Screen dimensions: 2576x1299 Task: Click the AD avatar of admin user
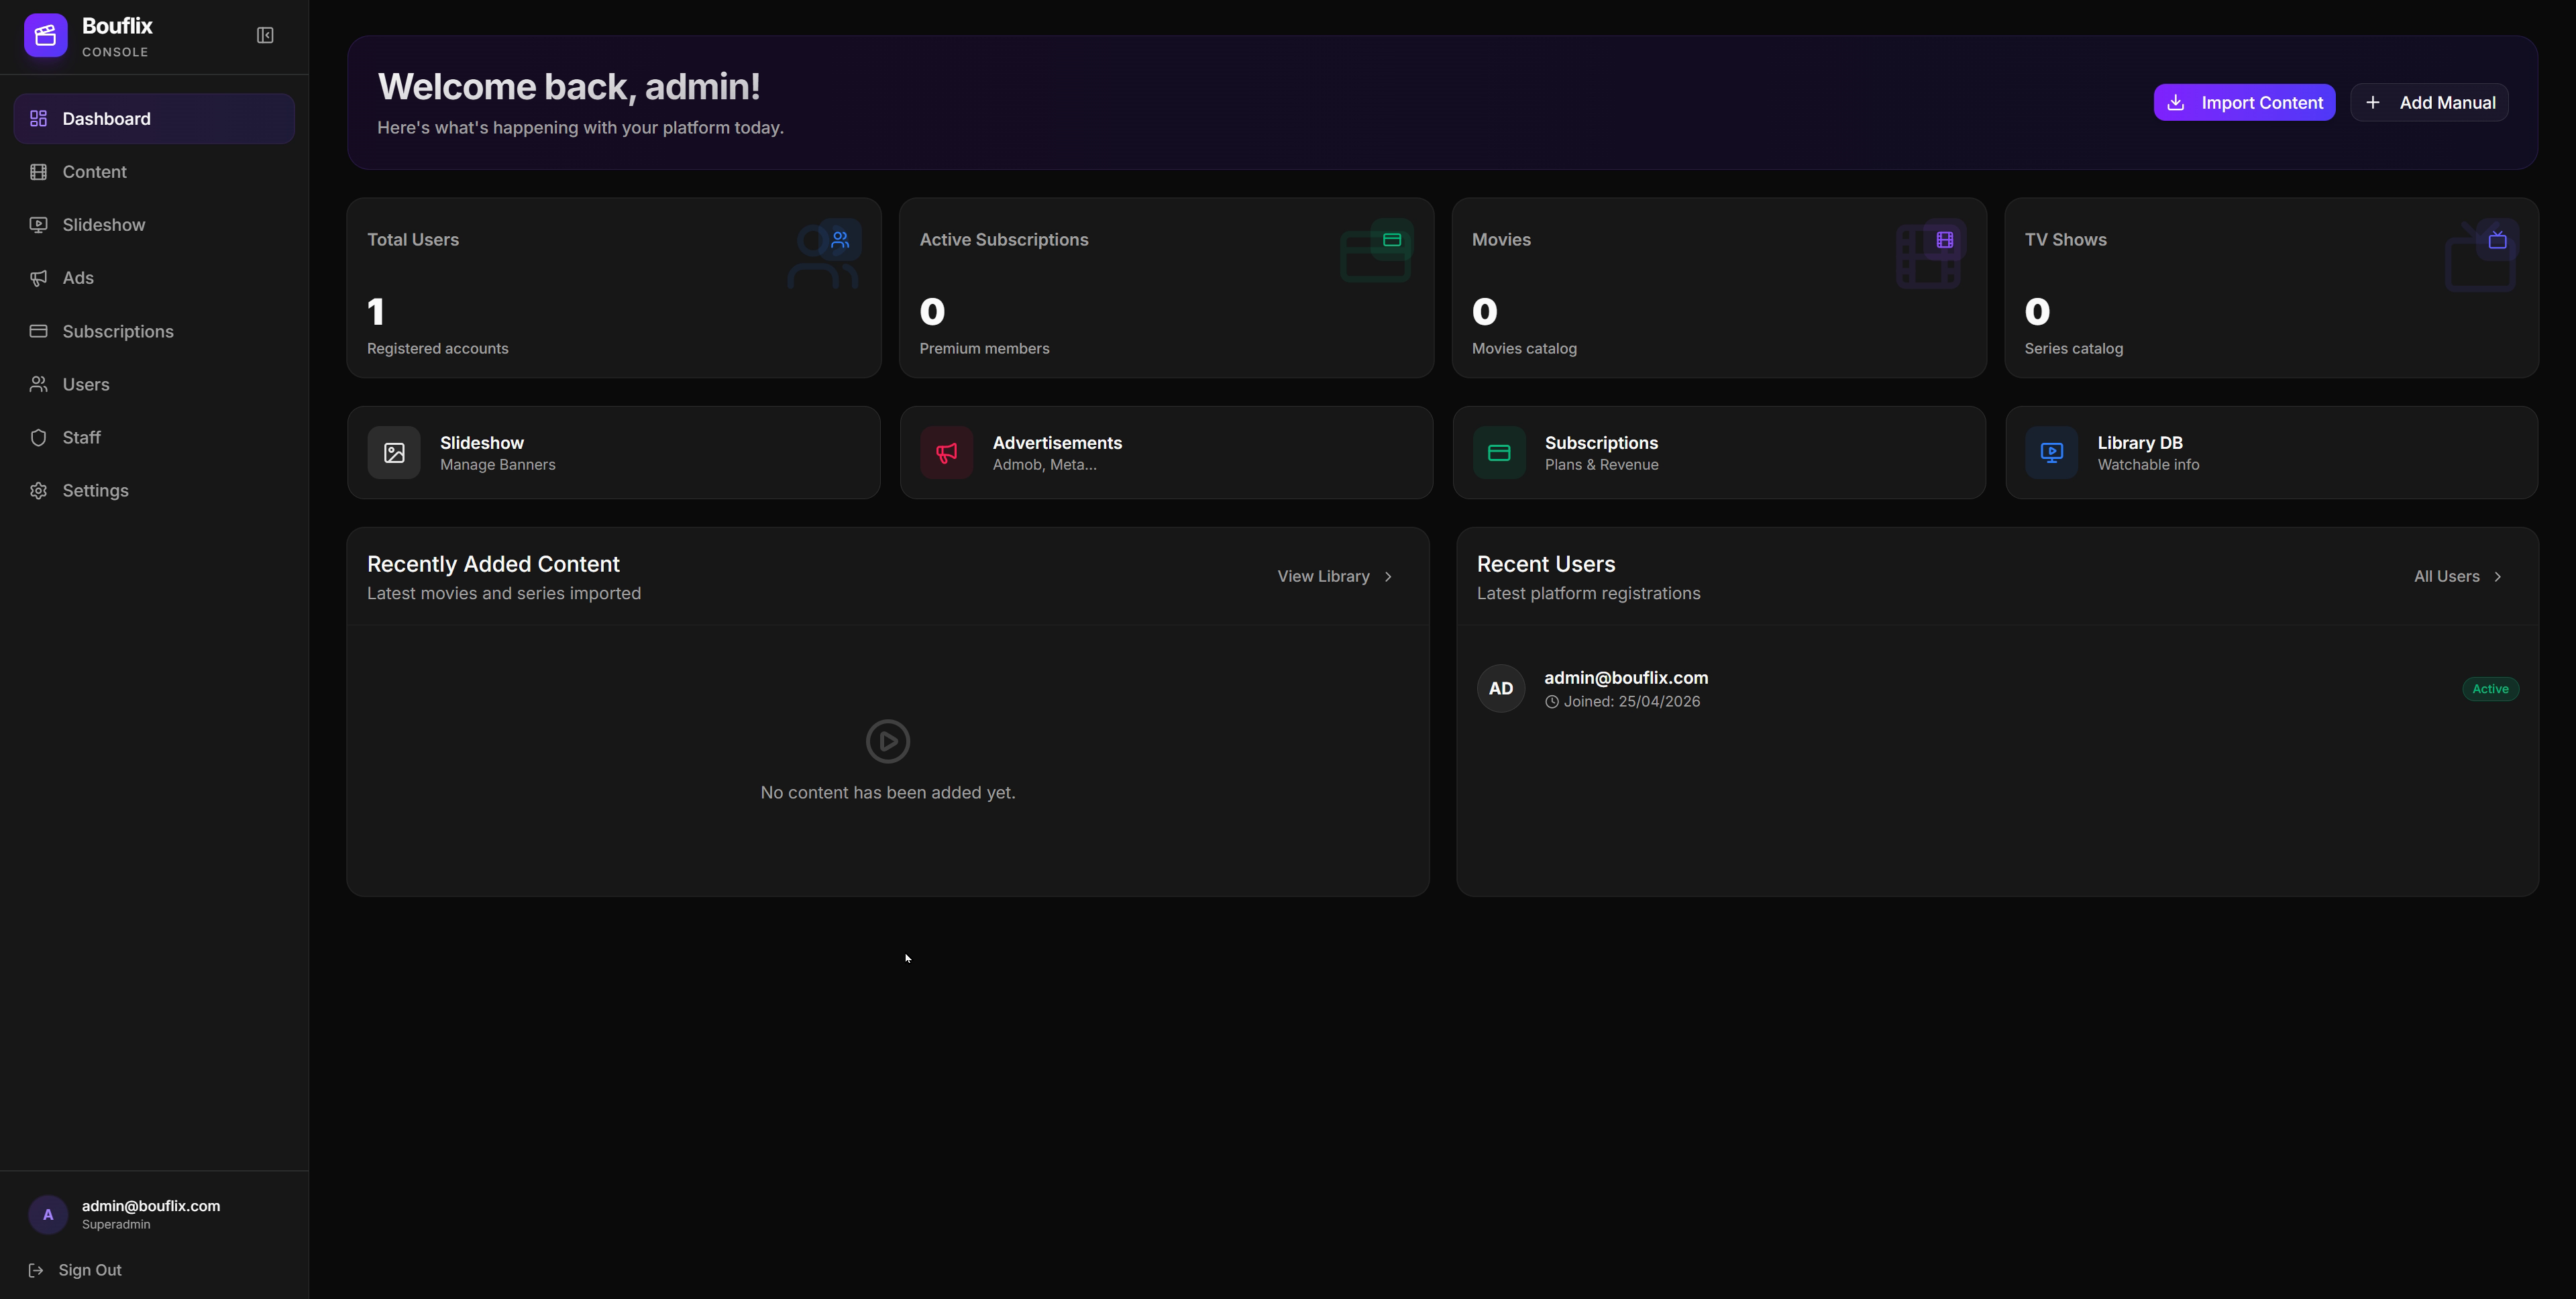pos(1501,688)
